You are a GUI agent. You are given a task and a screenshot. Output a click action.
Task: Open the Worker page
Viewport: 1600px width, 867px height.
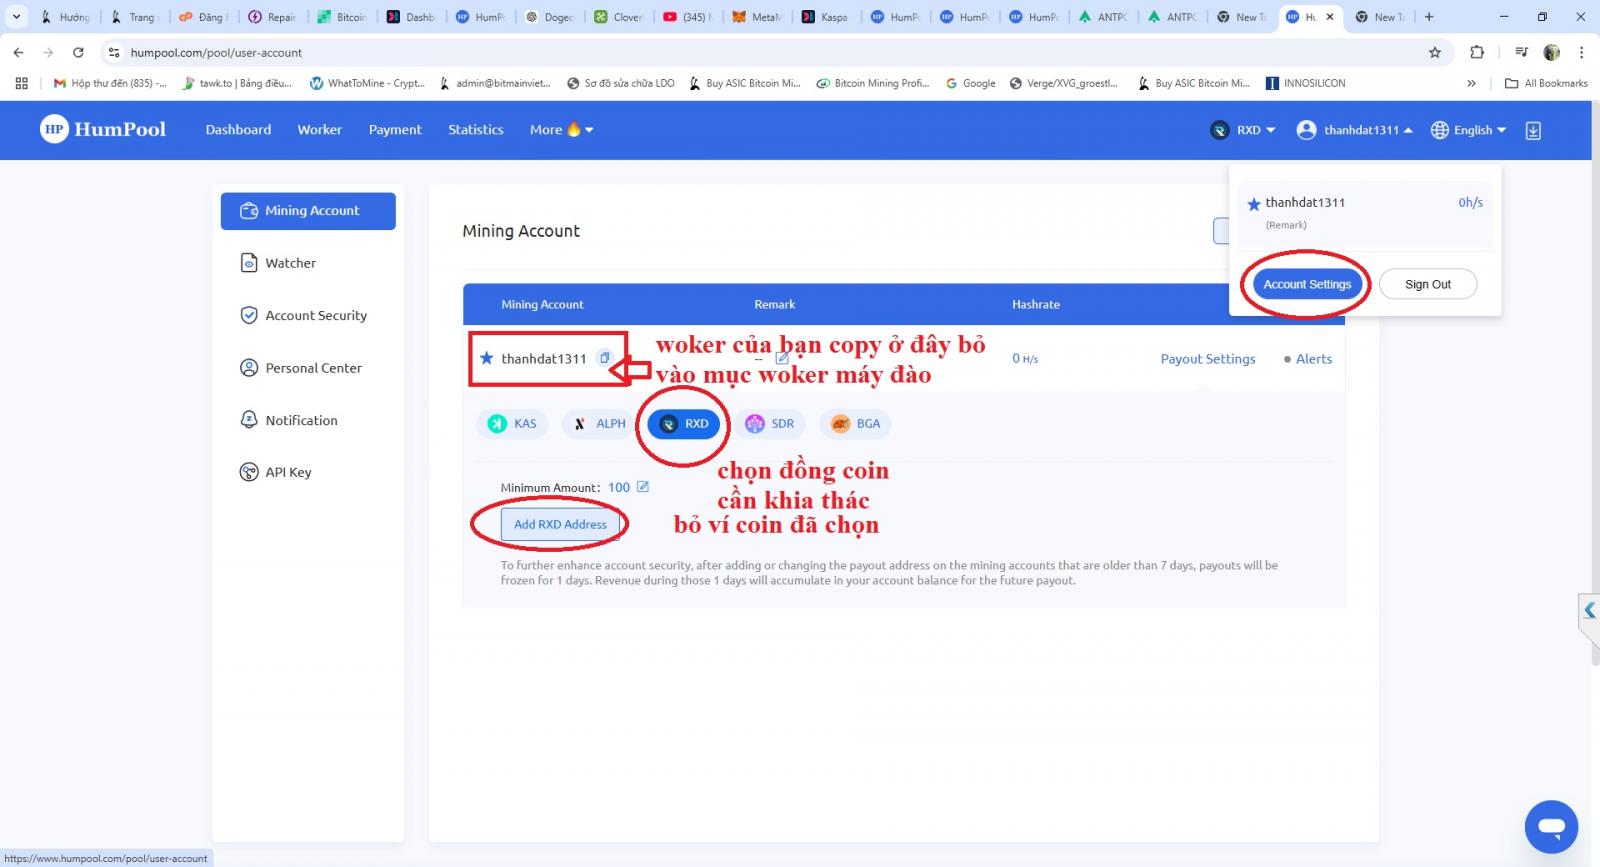[x=319, y=129]
